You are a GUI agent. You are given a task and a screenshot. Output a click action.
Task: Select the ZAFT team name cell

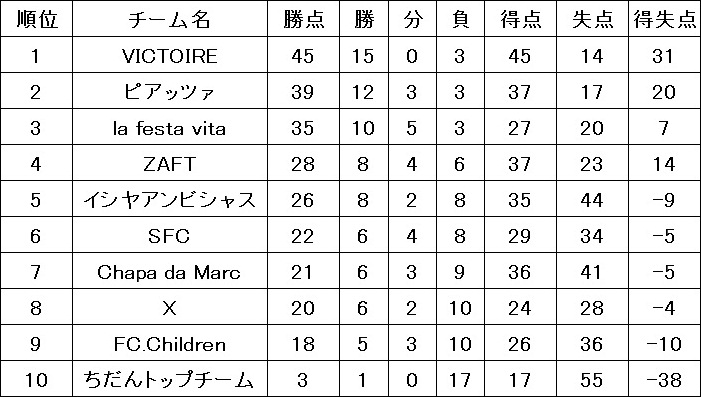point(170,163)
